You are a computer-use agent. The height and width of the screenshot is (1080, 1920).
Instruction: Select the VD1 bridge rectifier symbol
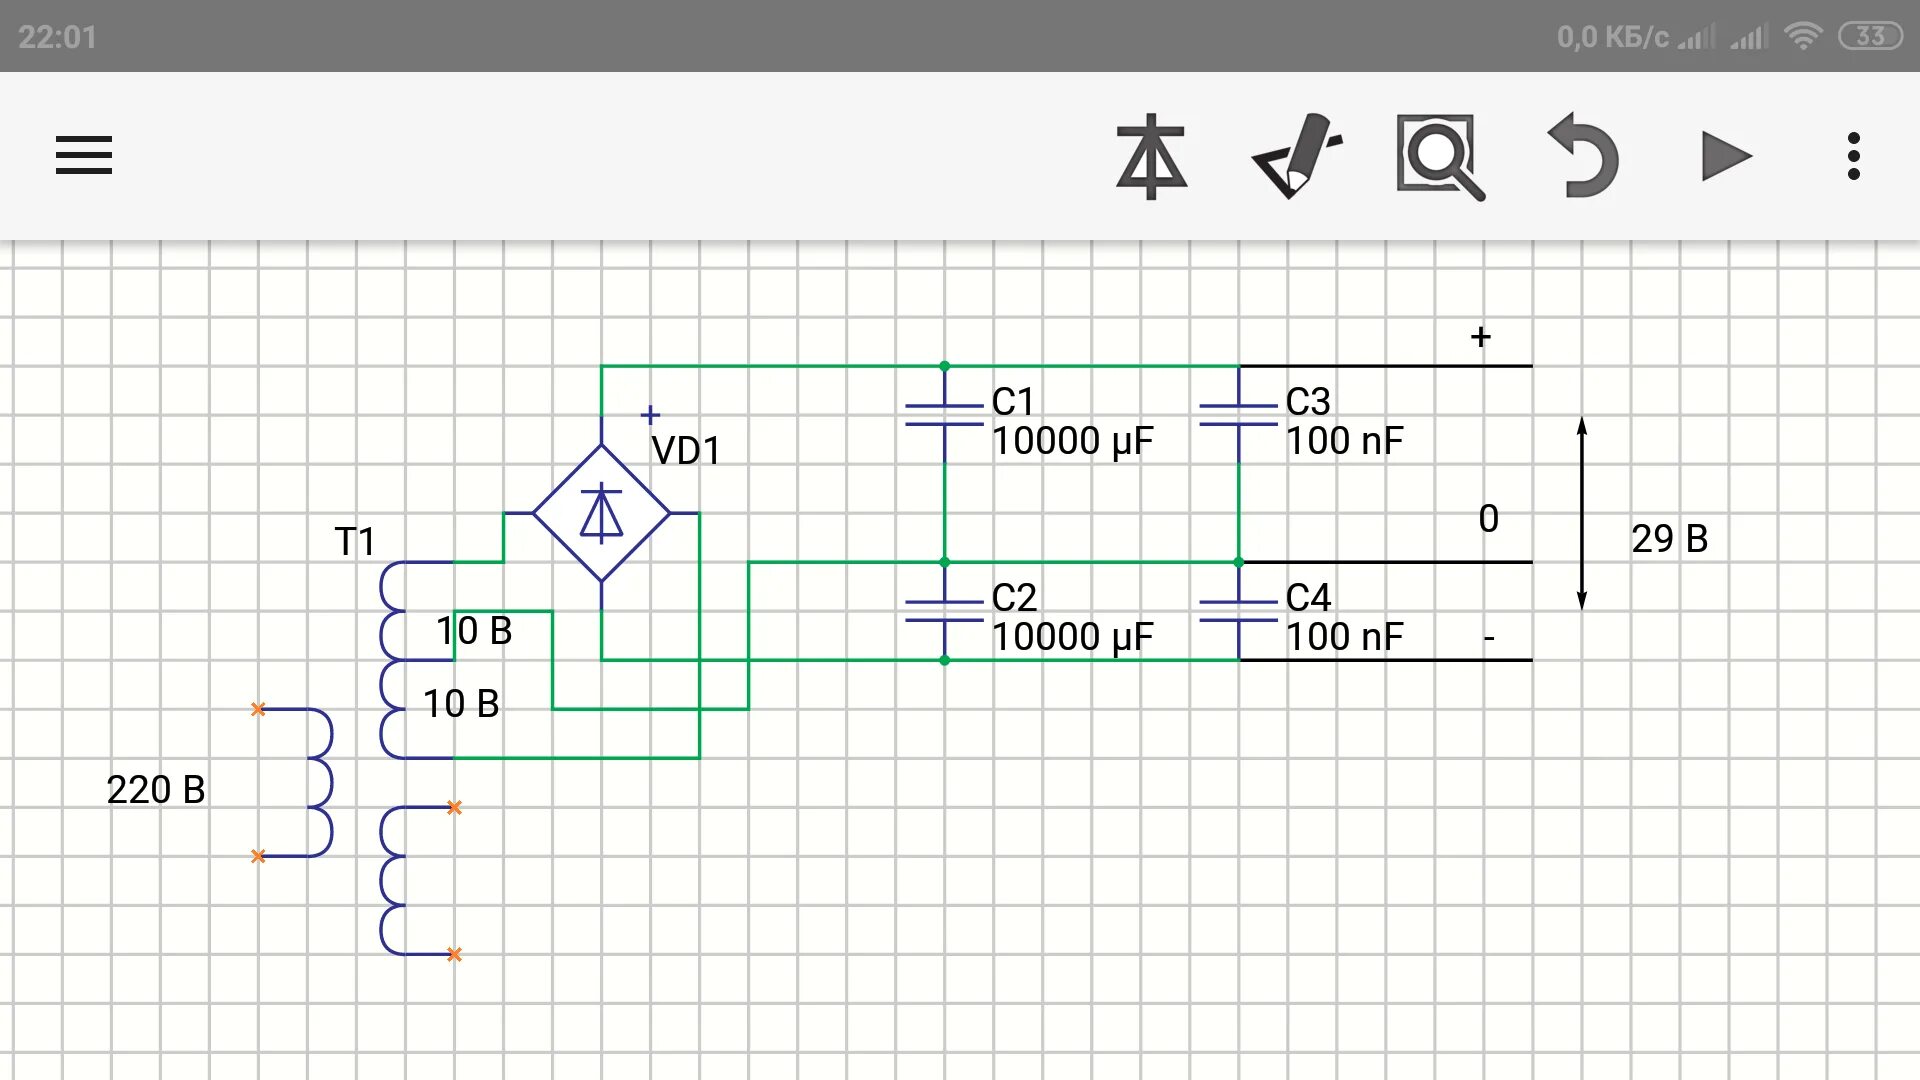tap(601, 514)
